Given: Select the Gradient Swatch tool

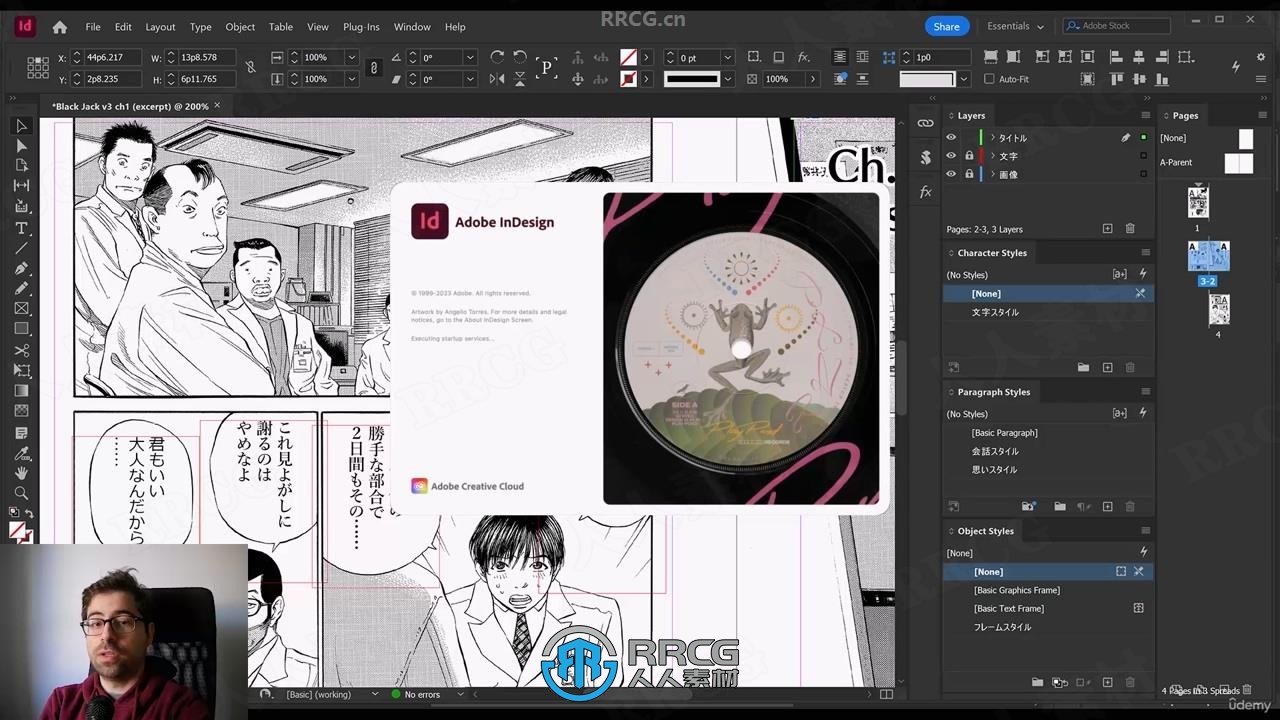Looking at the screenshot, I should click(21, 391).
